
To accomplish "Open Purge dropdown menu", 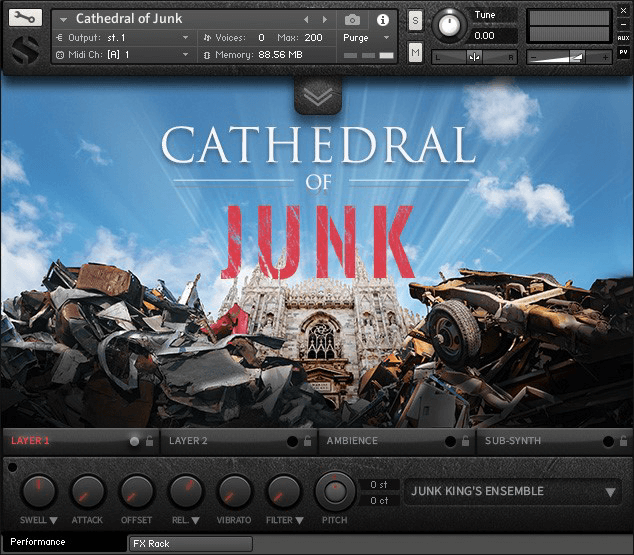I will (x=386, y=38).
